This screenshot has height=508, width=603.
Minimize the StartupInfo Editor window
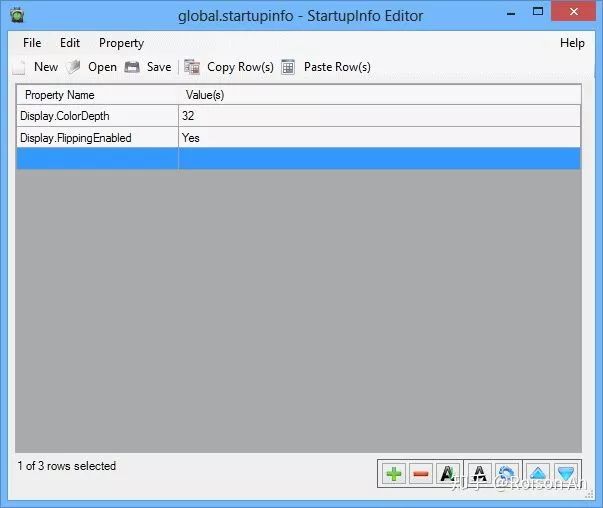(511, 13)
